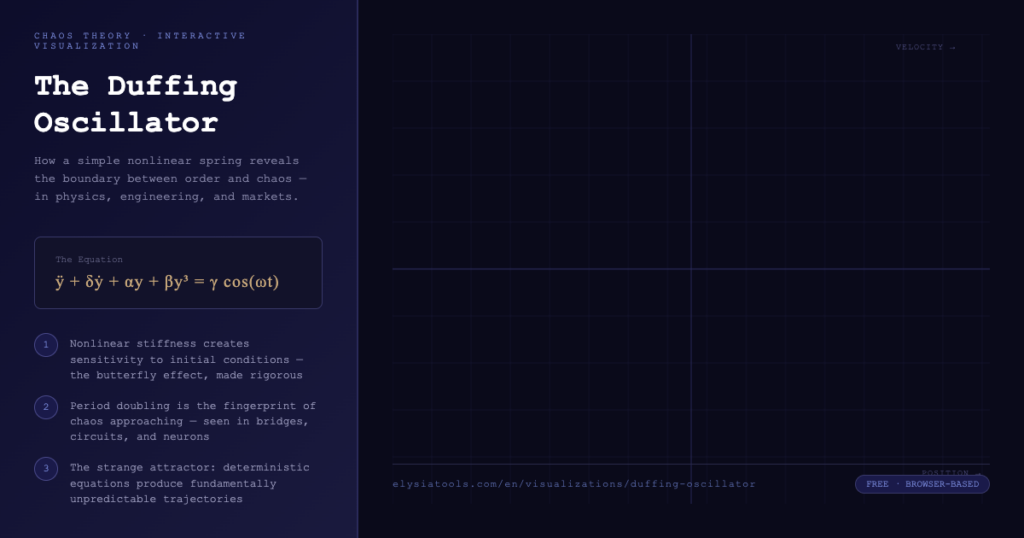Click the FREE · BROWSER-BASED badge
The width and height of the screenshot is (1024, 538).
922,484
